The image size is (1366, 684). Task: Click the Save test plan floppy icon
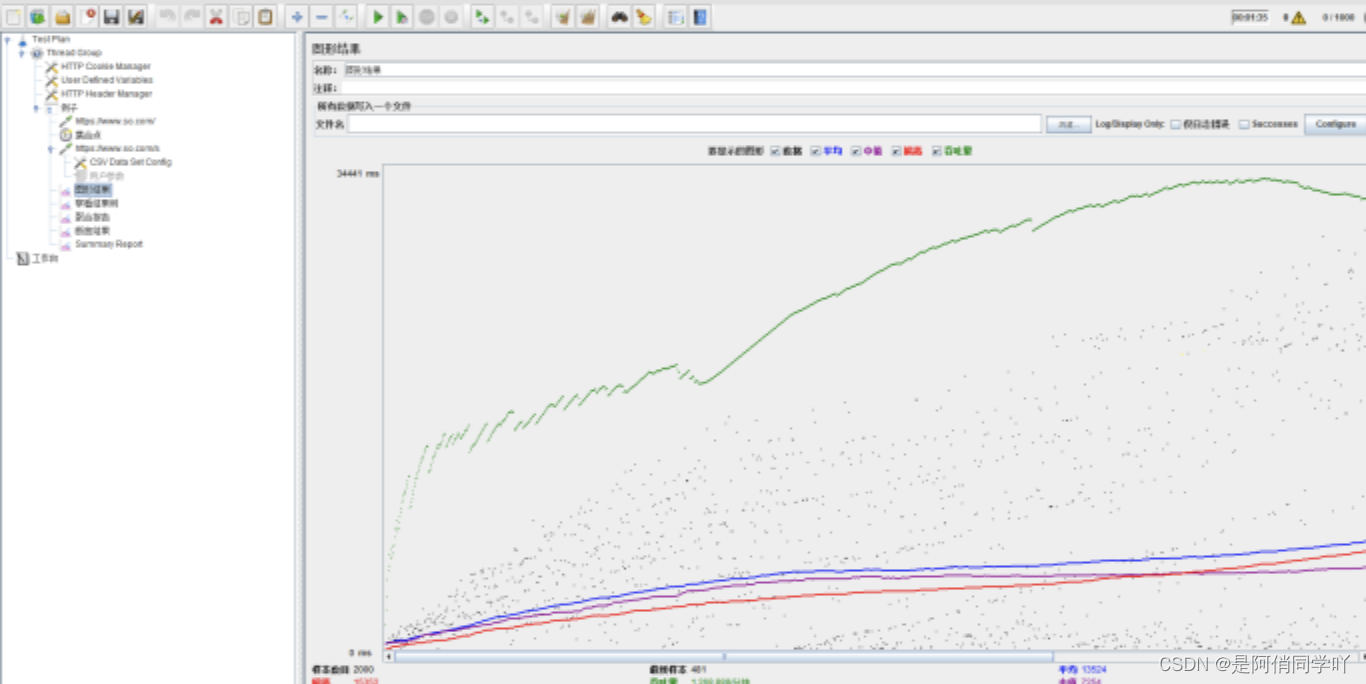pyautogui.click(x=111, y=17)
